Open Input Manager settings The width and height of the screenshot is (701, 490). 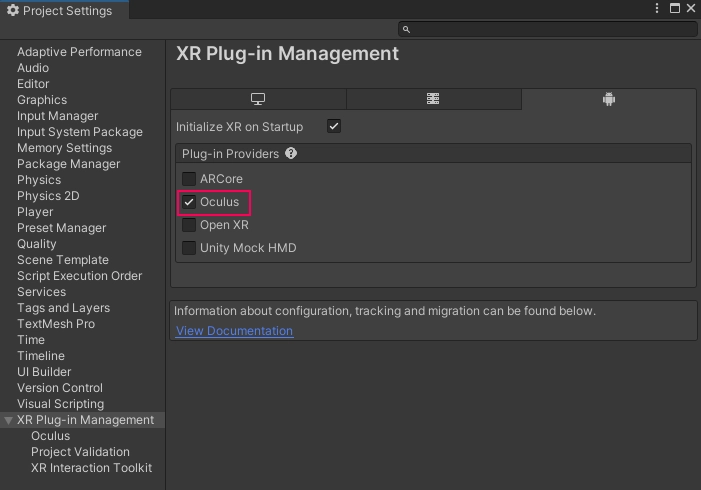(57, 116)
